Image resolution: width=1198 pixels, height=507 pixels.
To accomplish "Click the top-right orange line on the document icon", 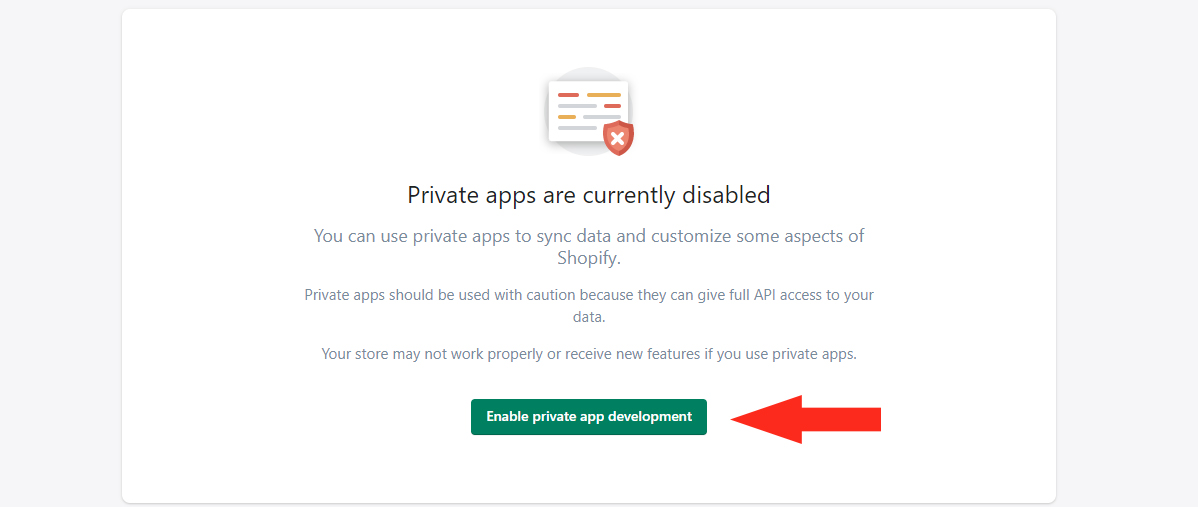I will click(x=604, y=95).
